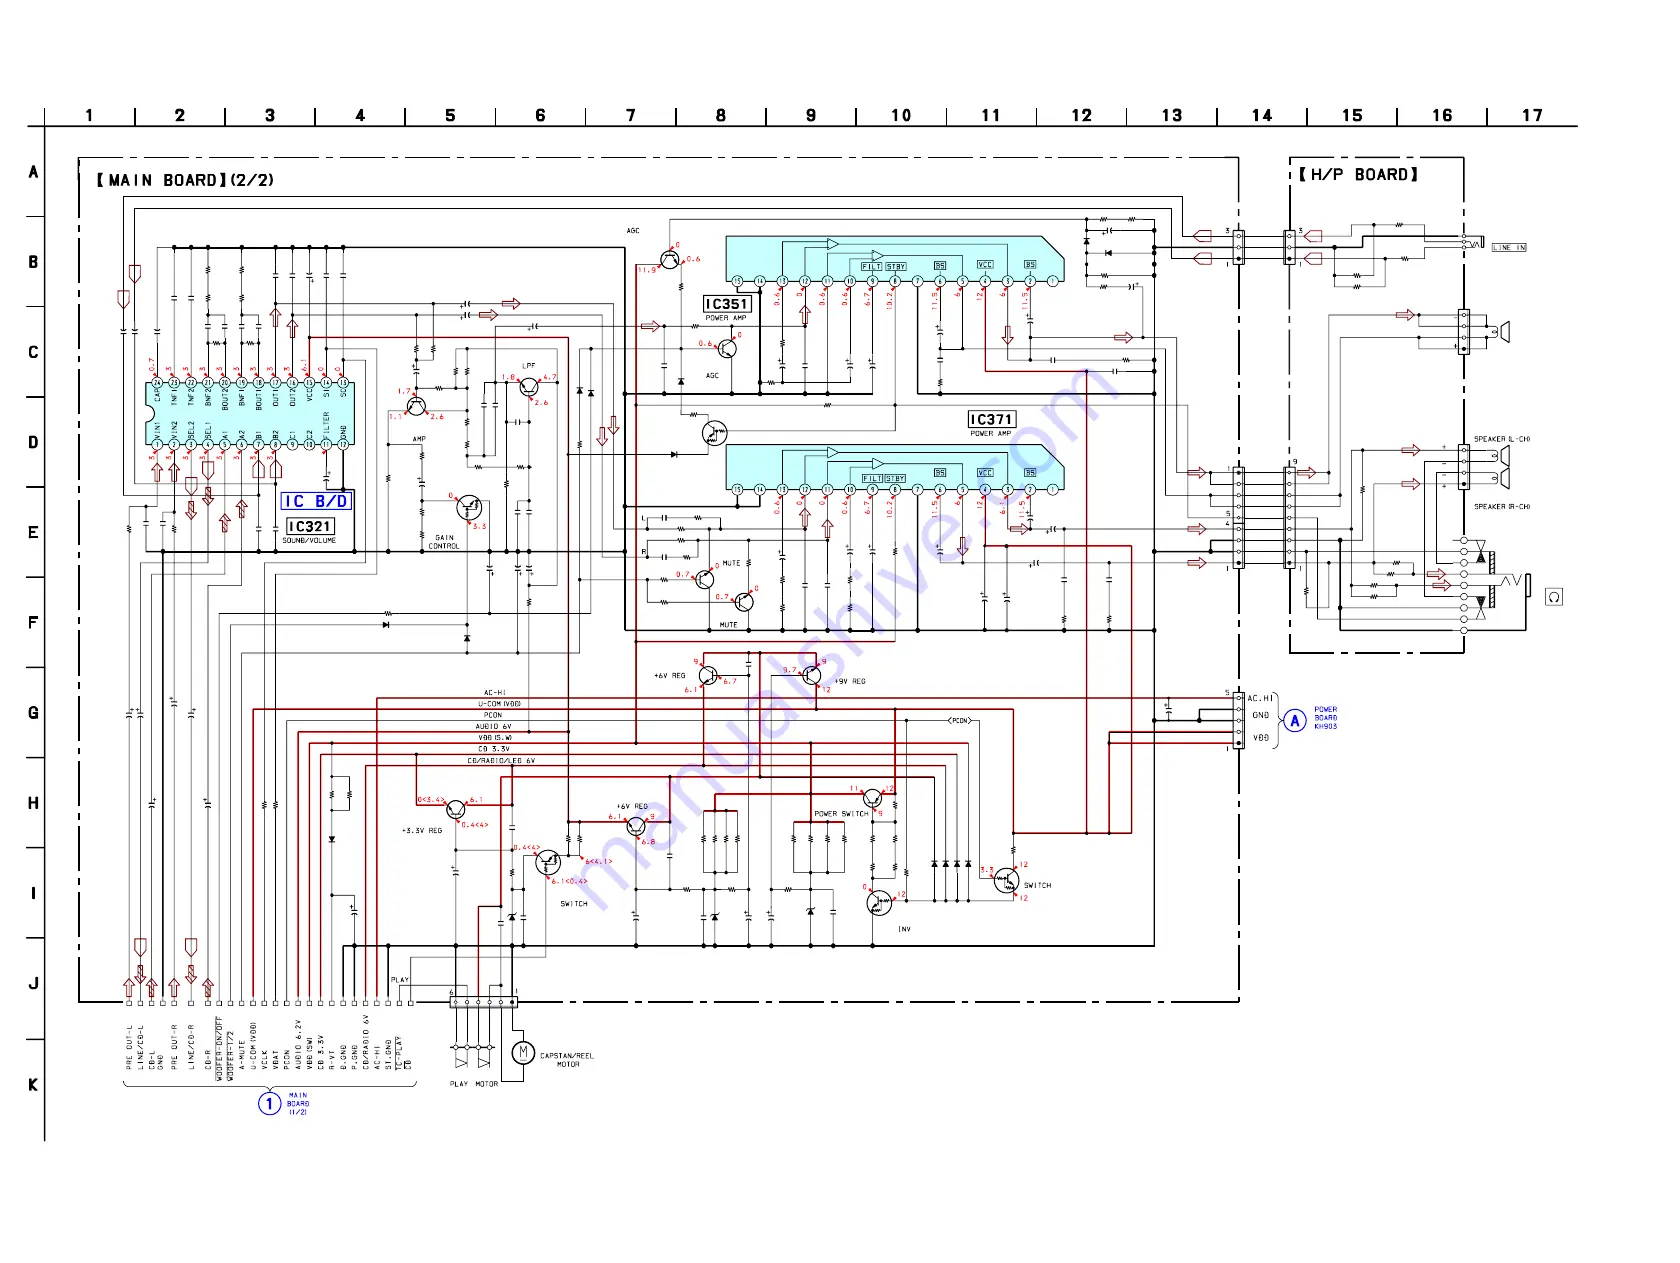Click the blue circled 1 connector marker
1680x1263 pixels.
[x=269, y=1104]
